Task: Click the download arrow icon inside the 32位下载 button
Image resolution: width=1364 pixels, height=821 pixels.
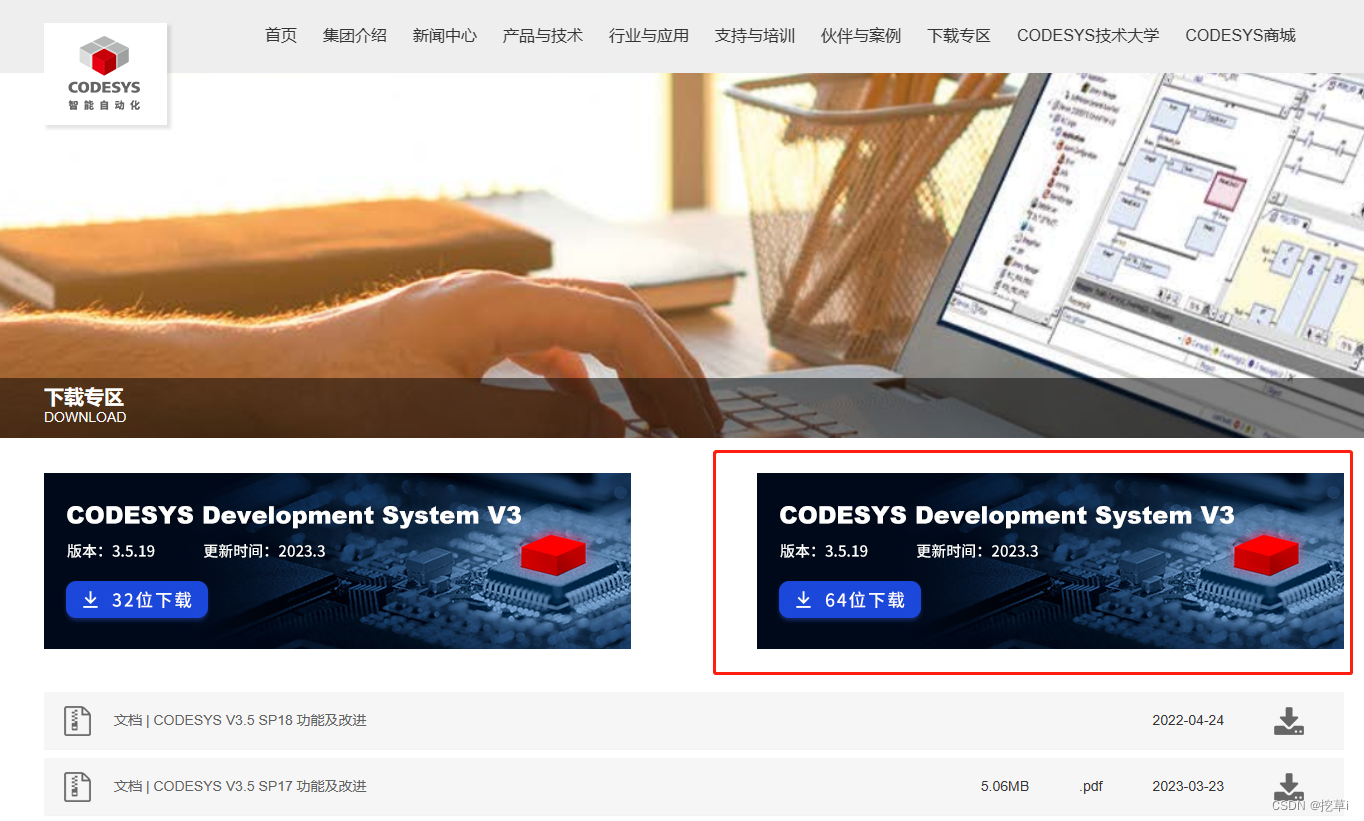Action: click(x=91, y=599)
